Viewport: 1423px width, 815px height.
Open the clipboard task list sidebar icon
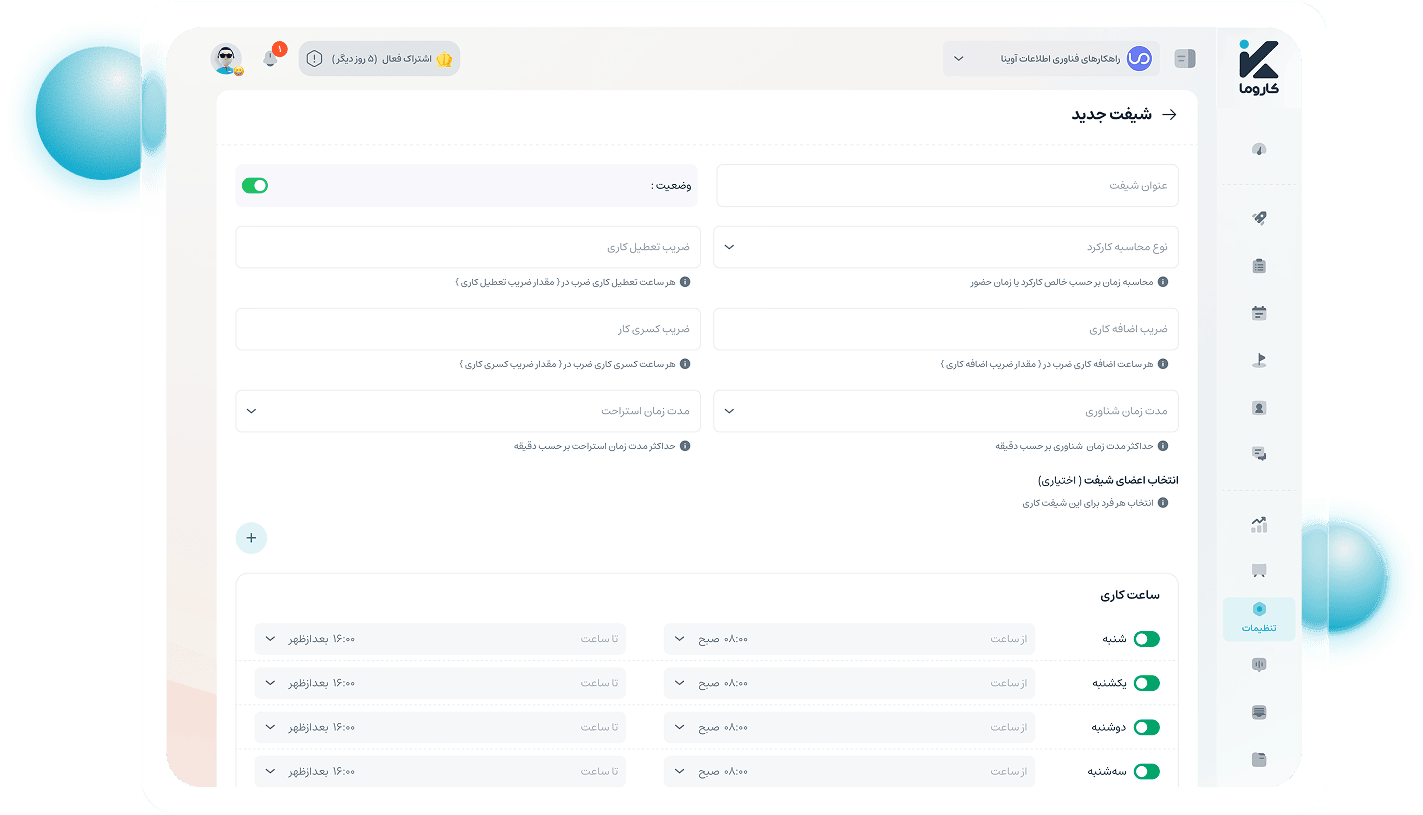click(1259, 266)
